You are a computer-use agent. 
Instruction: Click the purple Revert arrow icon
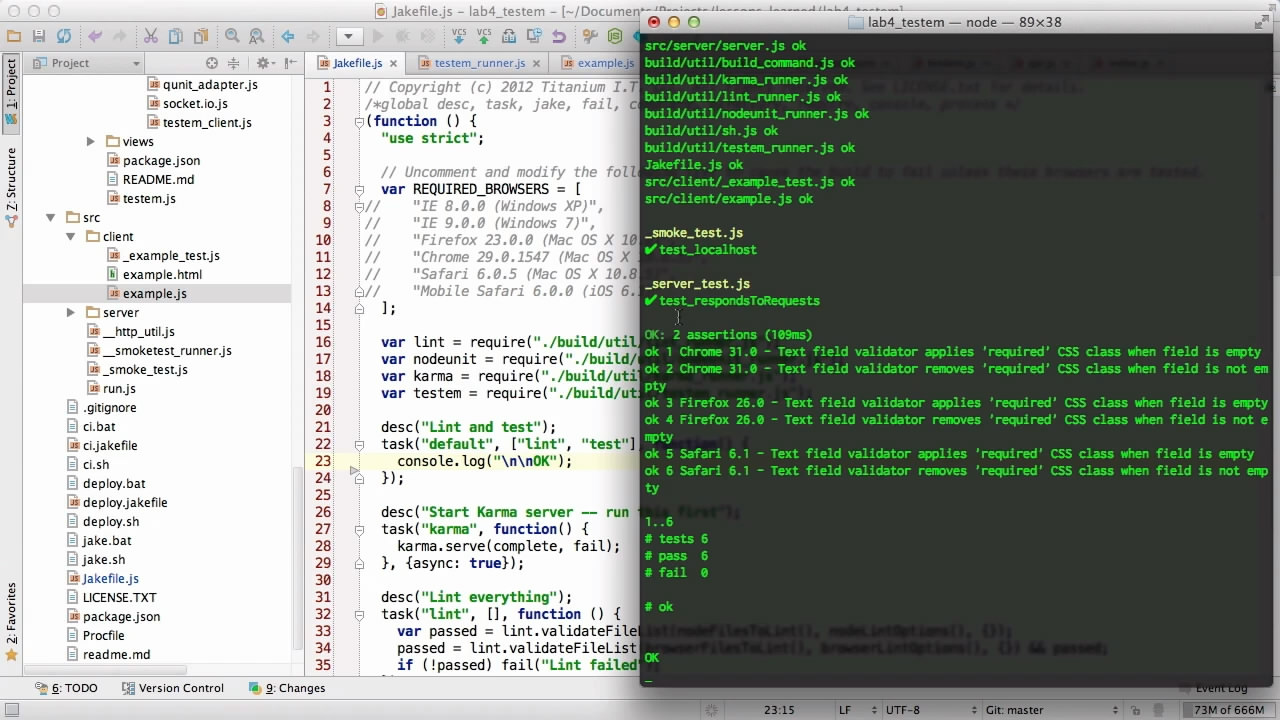[x=558, y=36]
